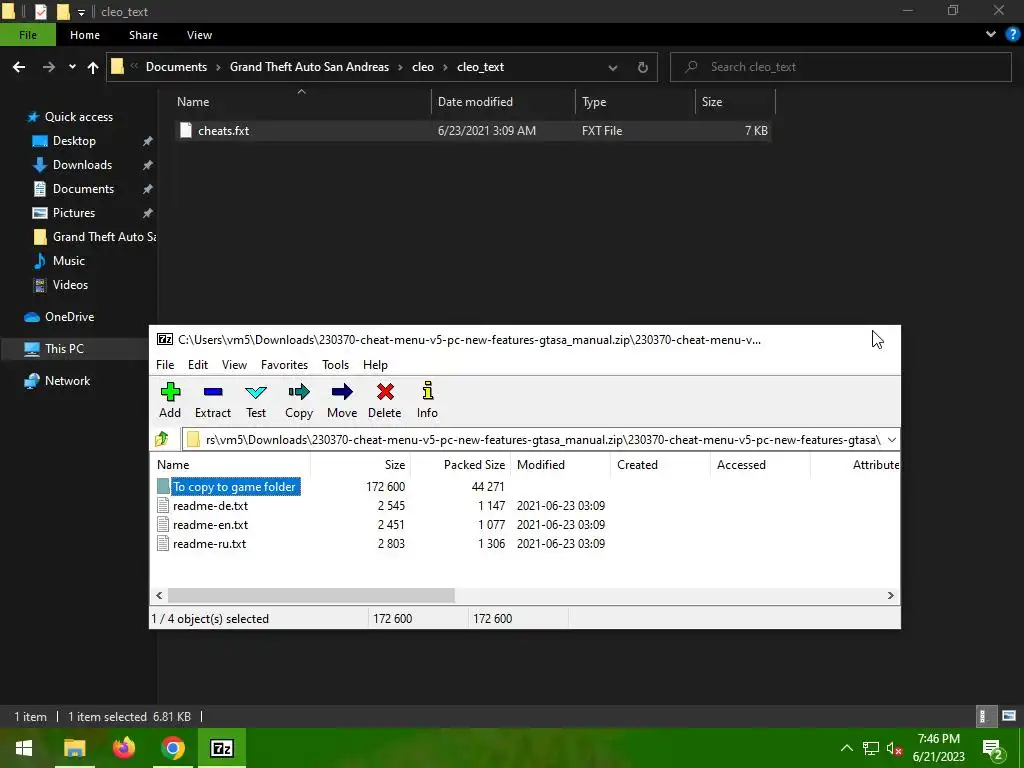Open Firefox from the taskbar
This screenshot has height=768, width=1024.
123,748
